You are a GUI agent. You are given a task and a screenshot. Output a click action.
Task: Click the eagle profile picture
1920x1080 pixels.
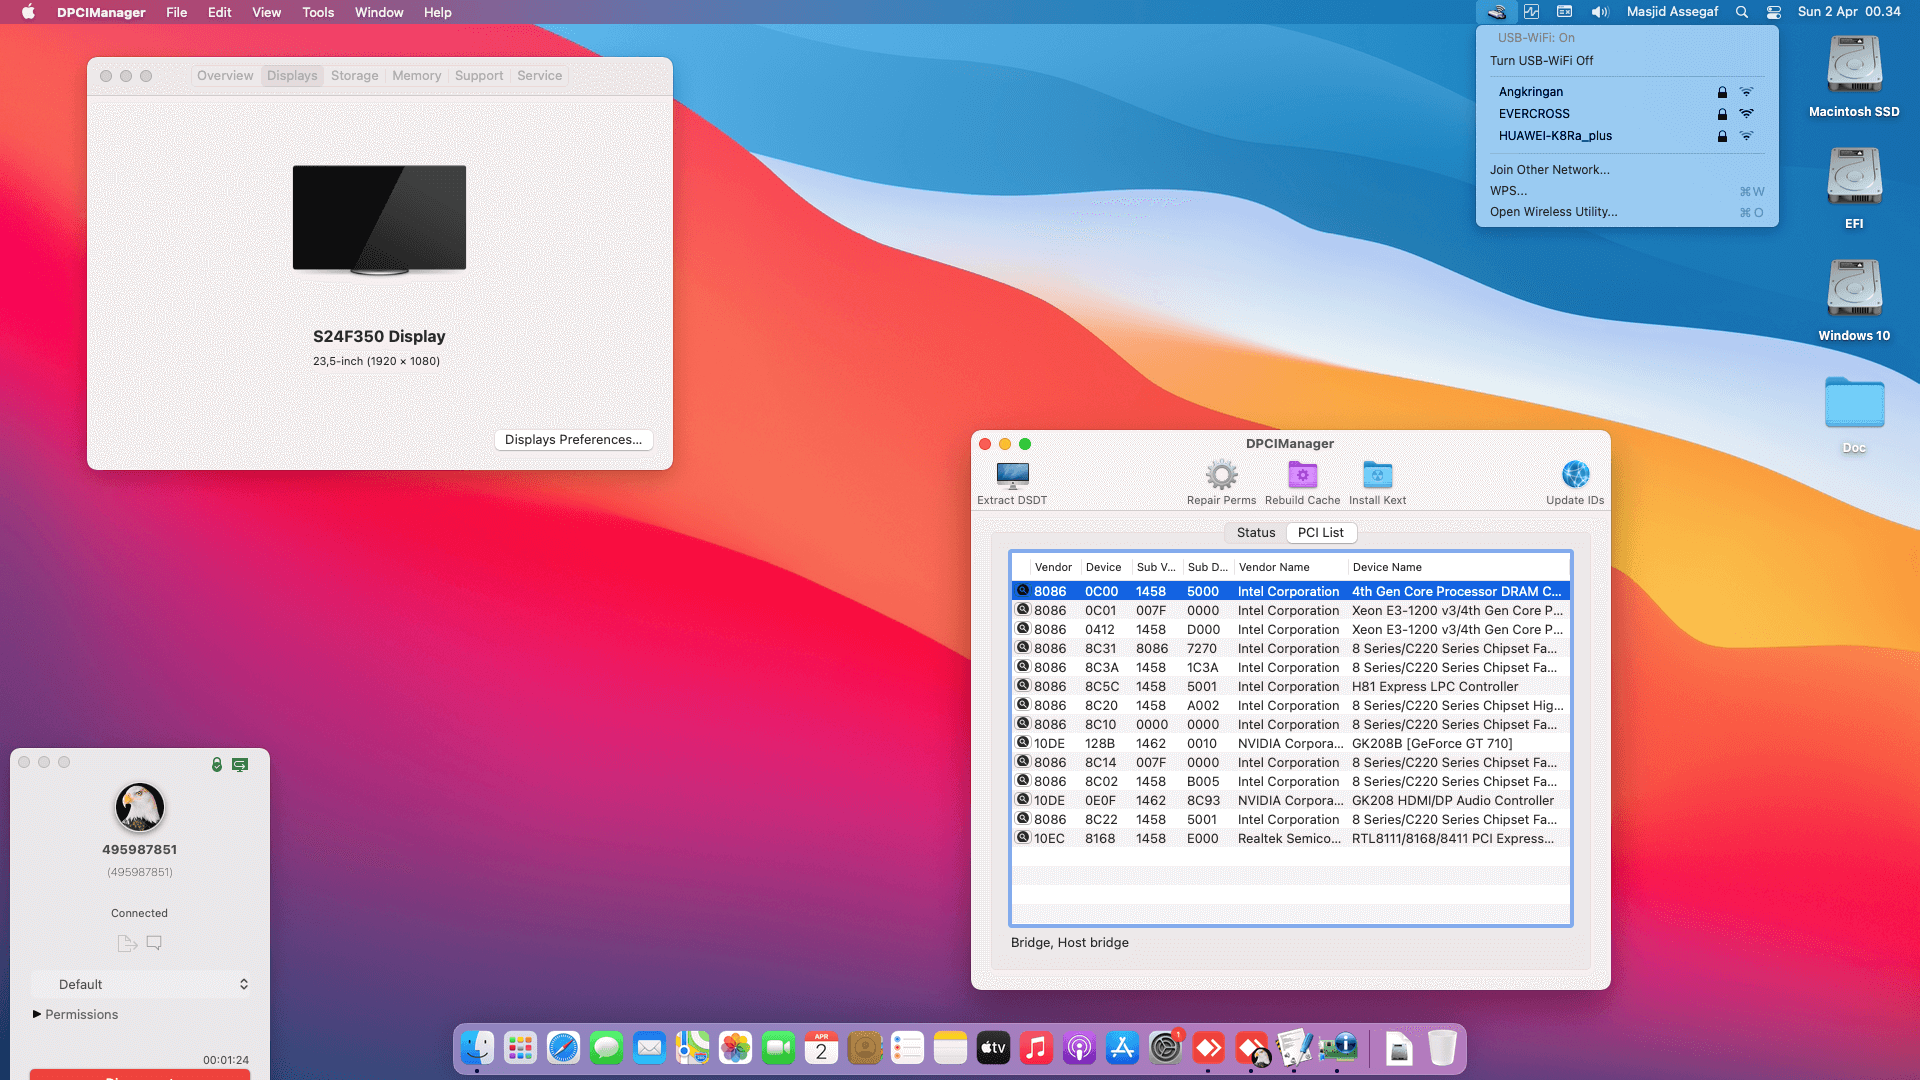140,807
